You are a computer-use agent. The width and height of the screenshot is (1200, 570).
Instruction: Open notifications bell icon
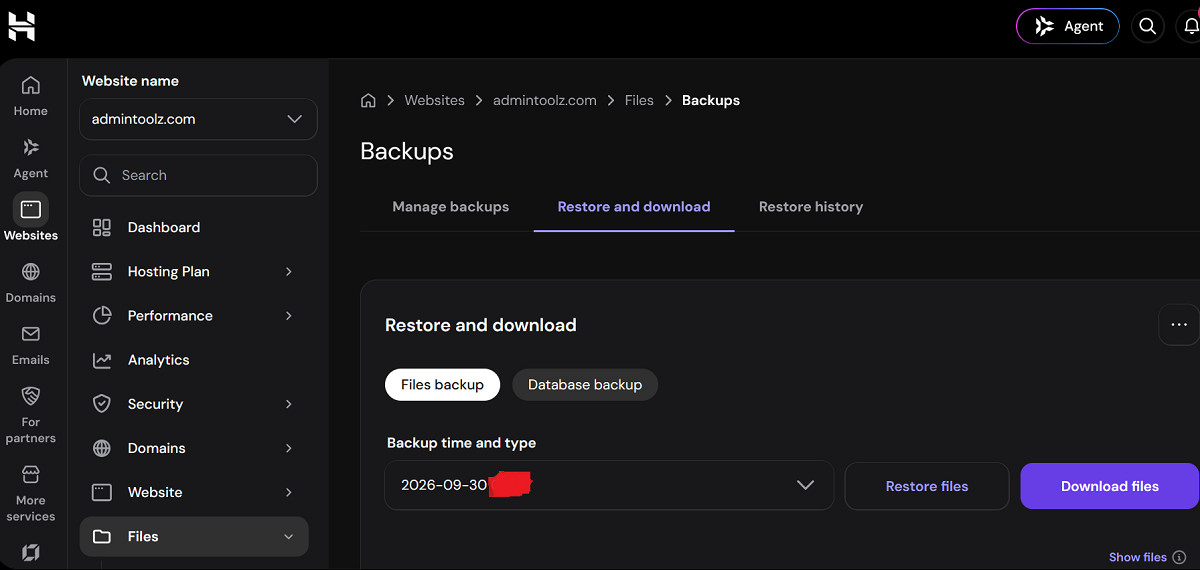[x=1192, y=26]
